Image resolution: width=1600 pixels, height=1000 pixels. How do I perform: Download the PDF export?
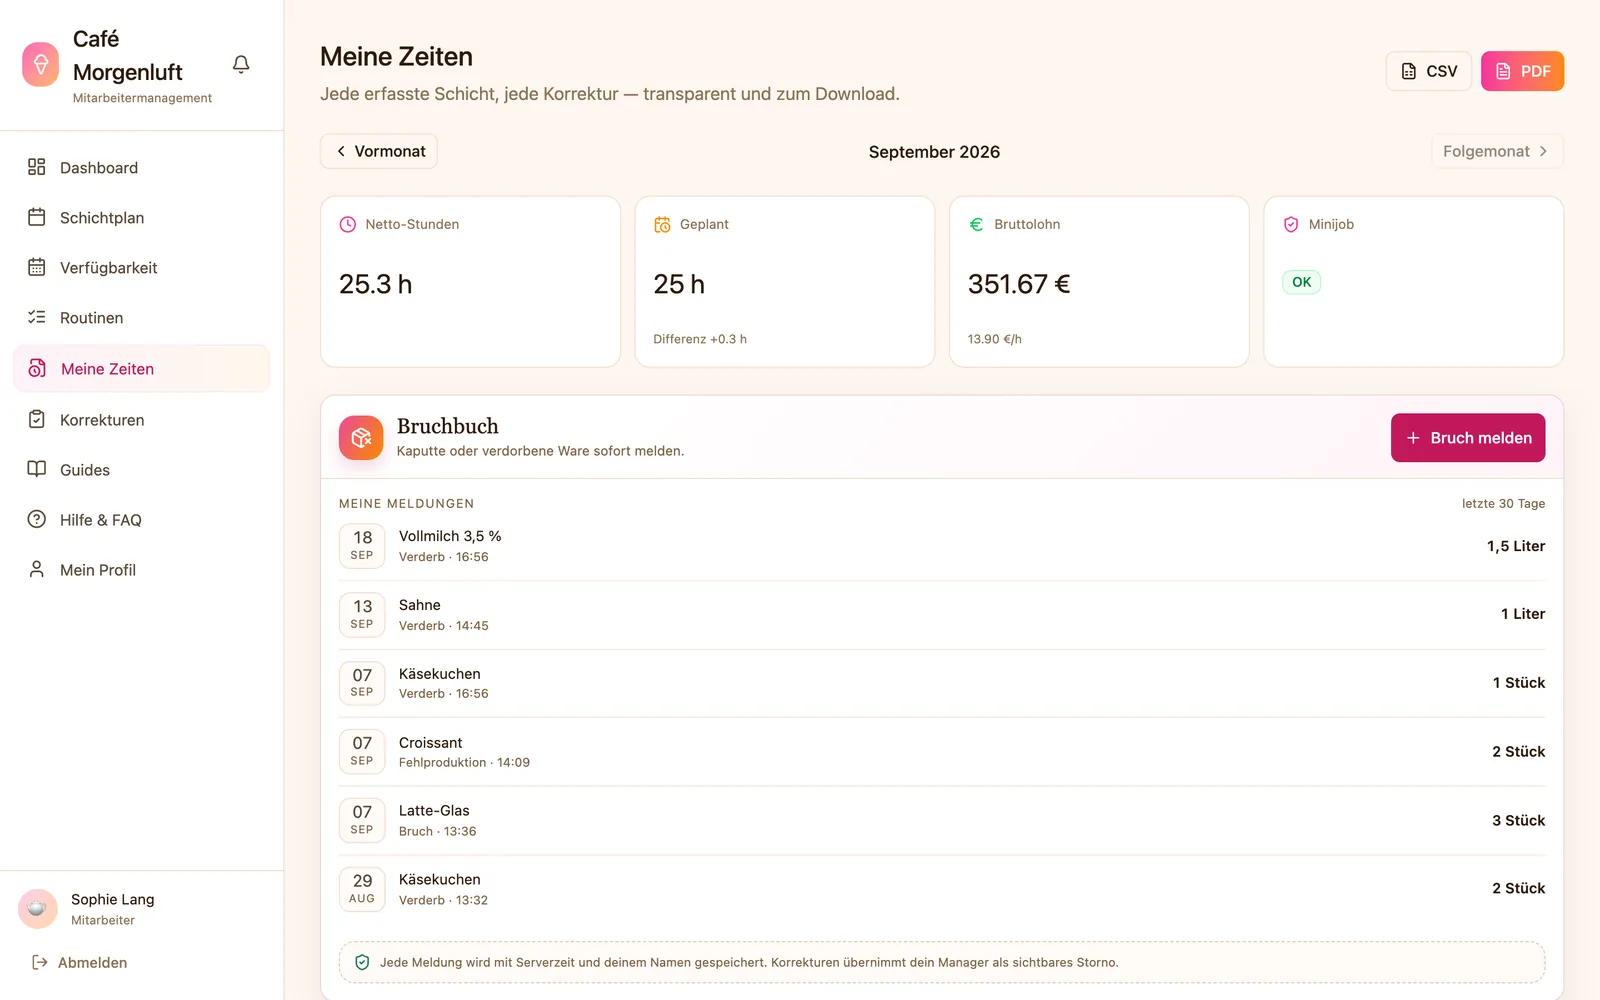[x=1522, y=71]
